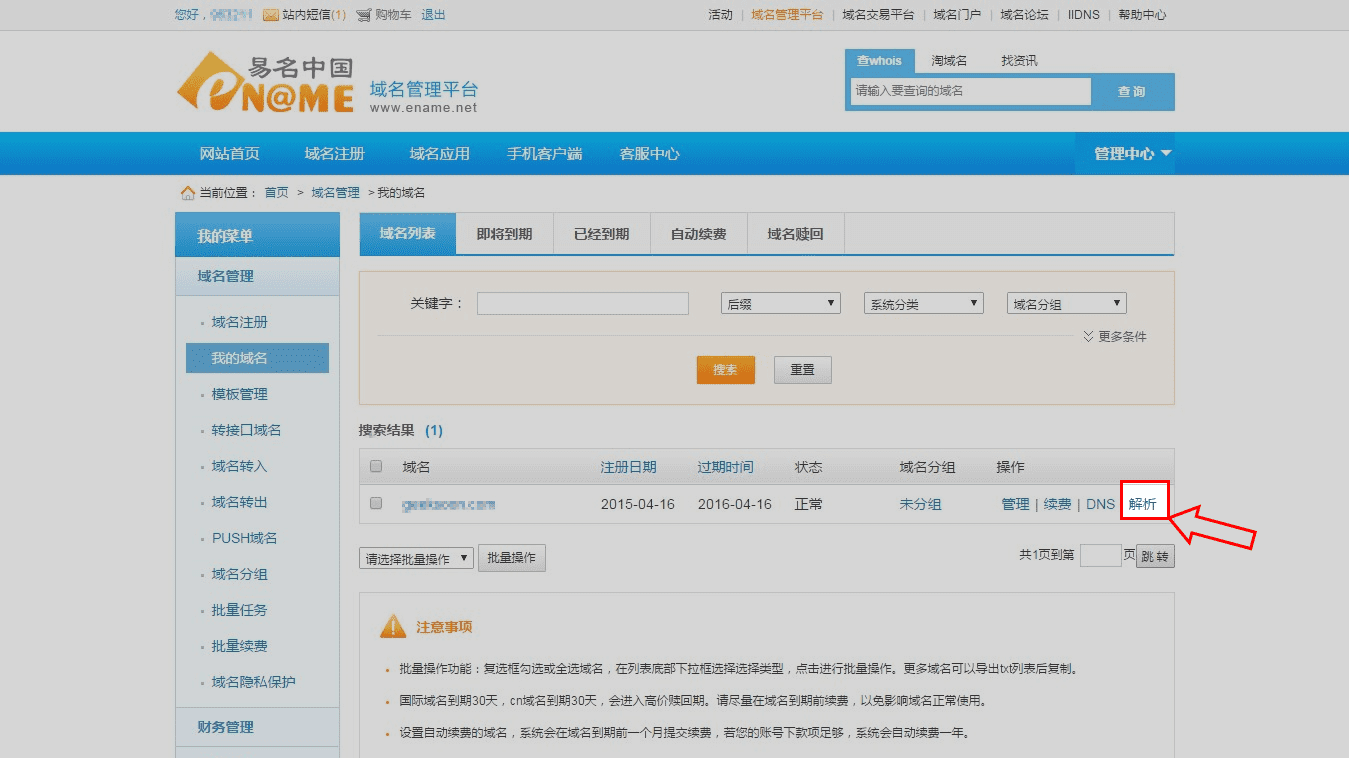Viewport: 1349px width, 758px height.
Task: Collapse the 域名管理 sidebar section
Action: point(257,276)
